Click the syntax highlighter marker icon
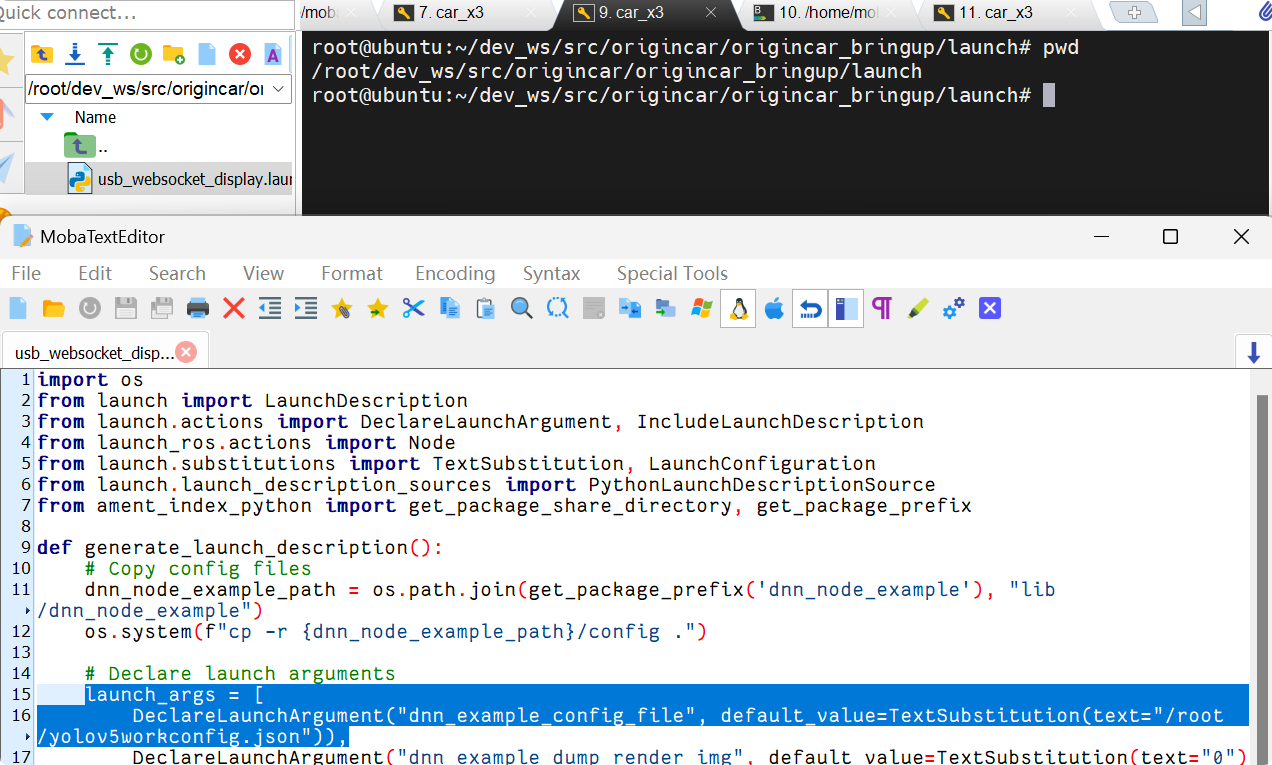The image size is (1272, 765). point(918,308)
